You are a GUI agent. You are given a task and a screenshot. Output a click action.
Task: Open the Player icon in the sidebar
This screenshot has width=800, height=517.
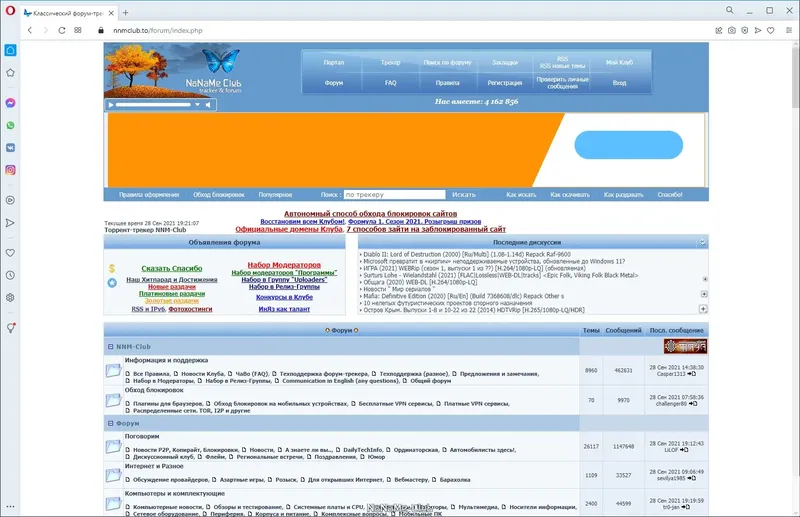pyautogui.click(x=10, y=200)
